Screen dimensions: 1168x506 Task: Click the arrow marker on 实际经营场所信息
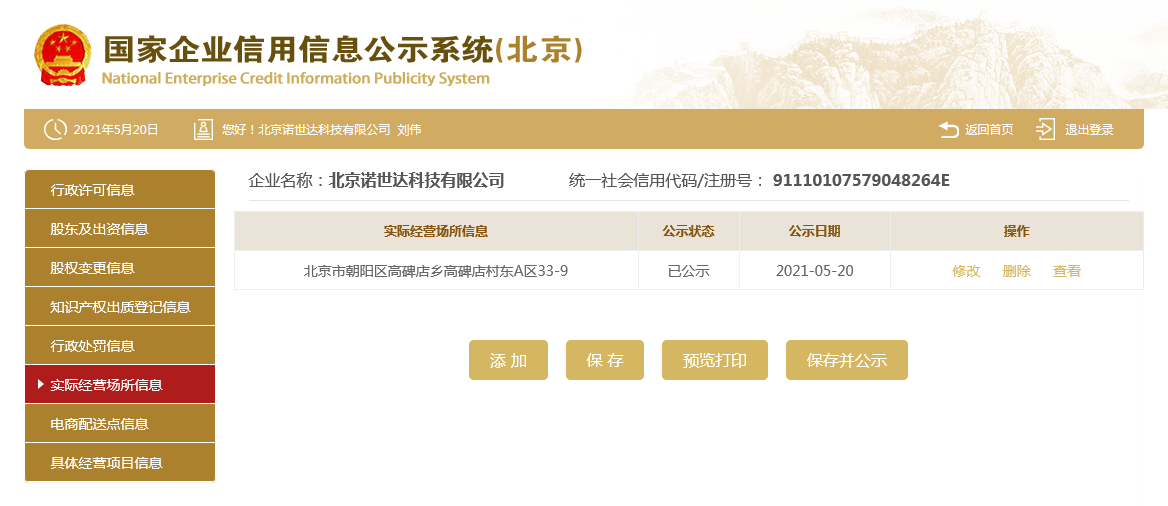41,385
